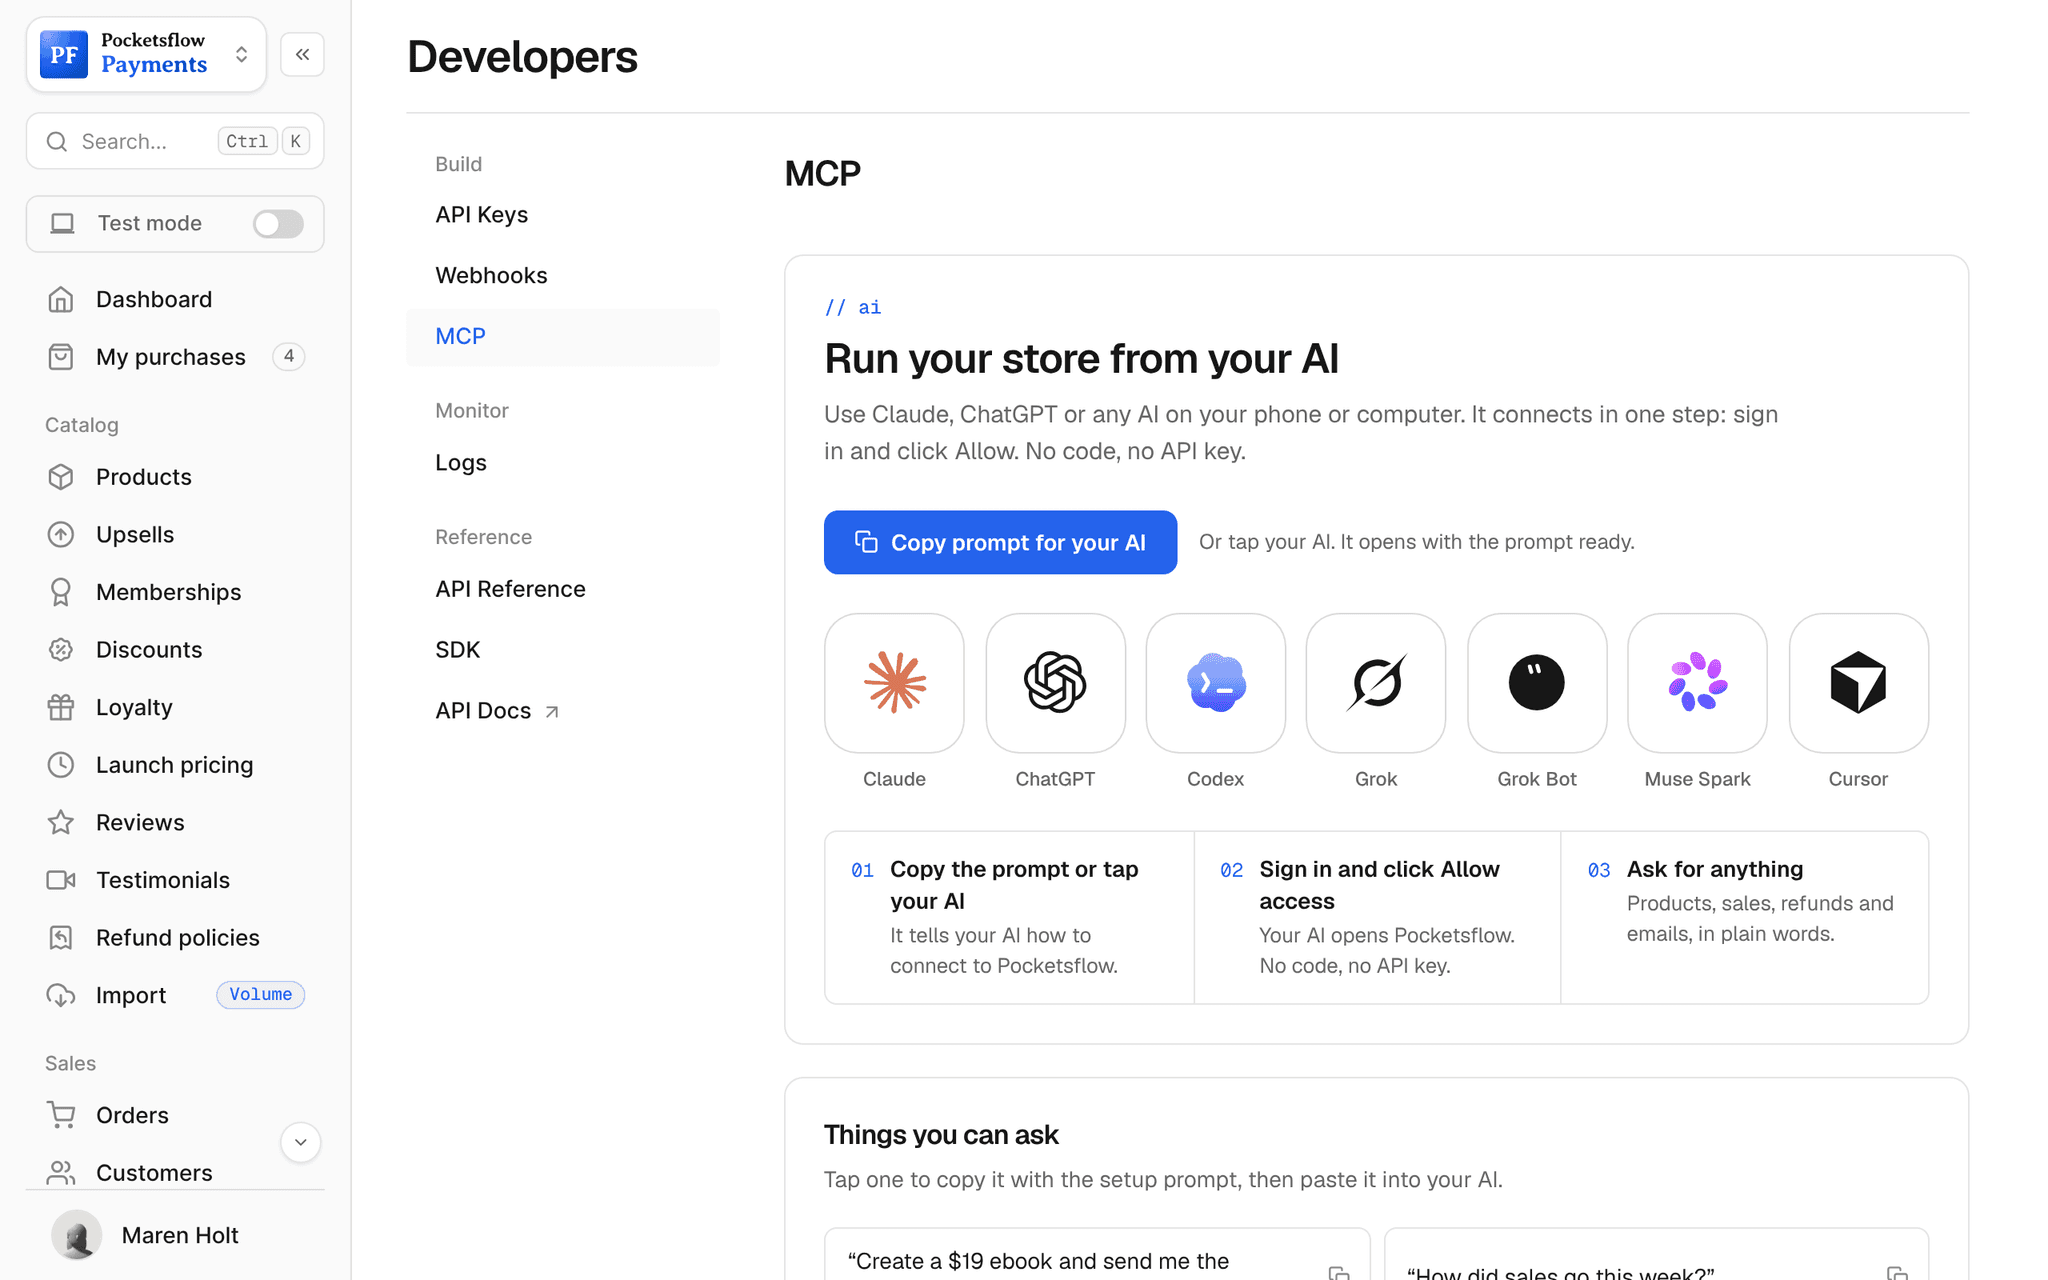Click "Sign in and click Allow access" text
Screen dimensions: 2048x1280
(x=1379, y=885)
